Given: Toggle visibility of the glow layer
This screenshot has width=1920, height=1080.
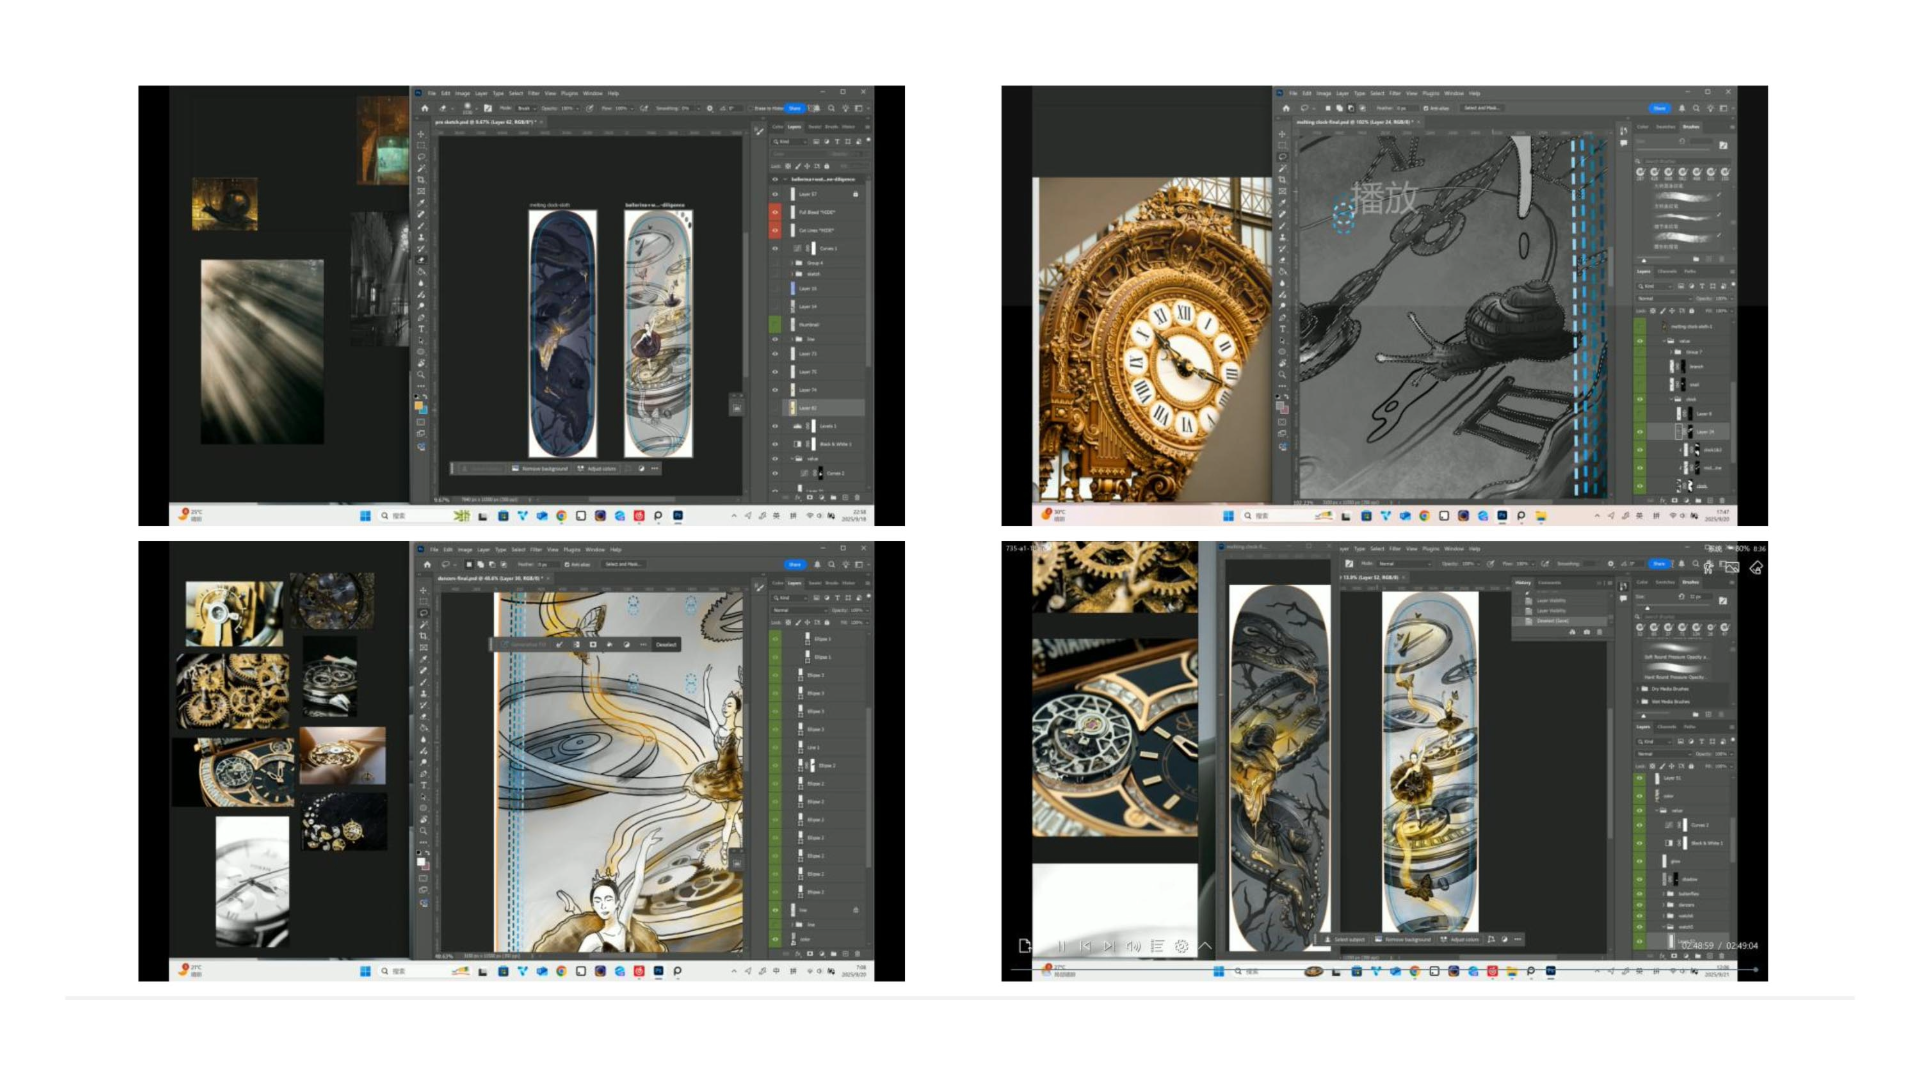Looking at the screenshot, I should [1640, 861].
